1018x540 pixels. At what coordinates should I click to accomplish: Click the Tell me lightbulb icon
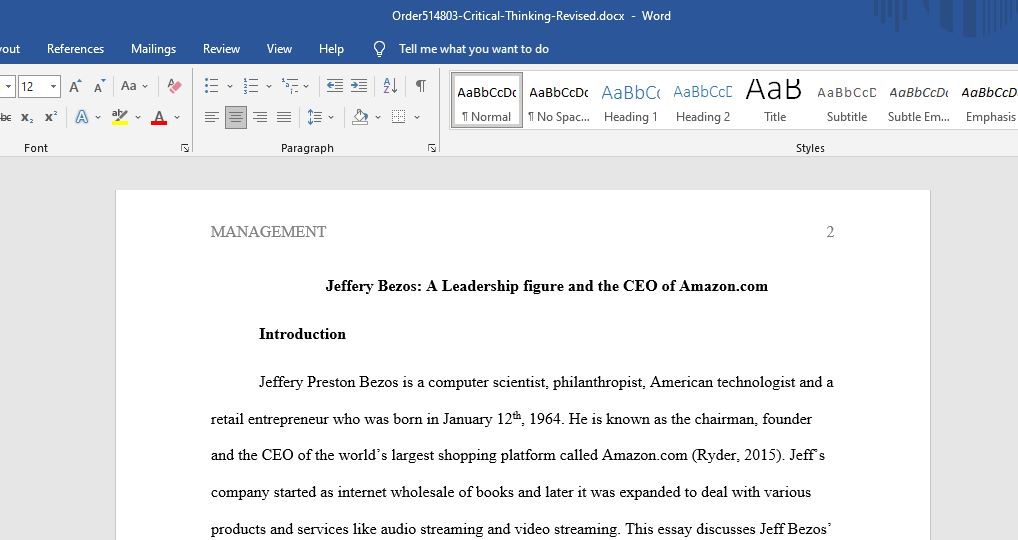(380, 49)
